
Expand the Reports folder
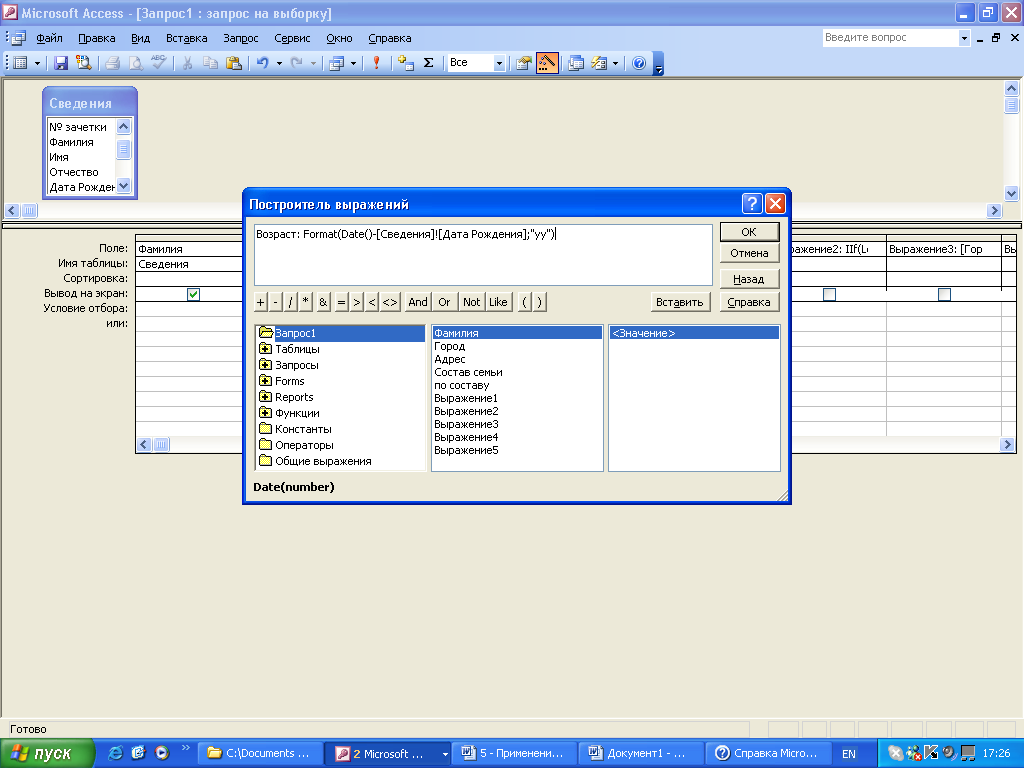pyautogui.click(x=265, y=396)
